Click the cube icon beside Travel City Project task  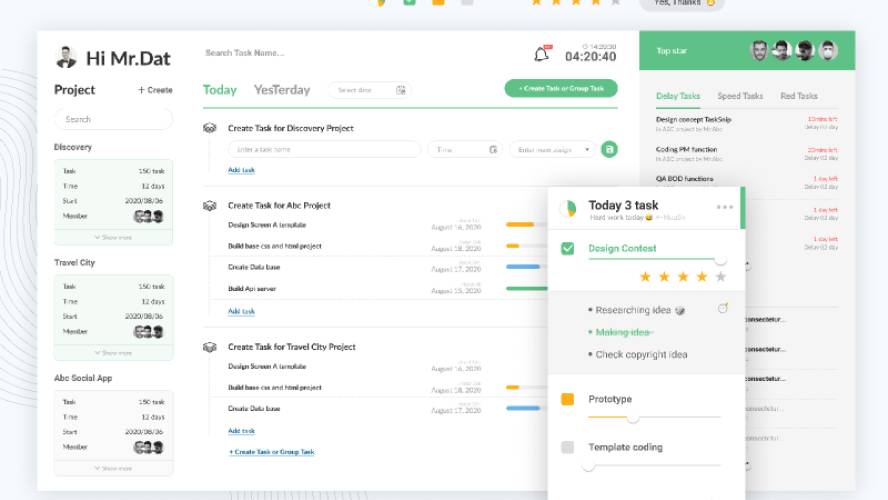click(210, 347)
